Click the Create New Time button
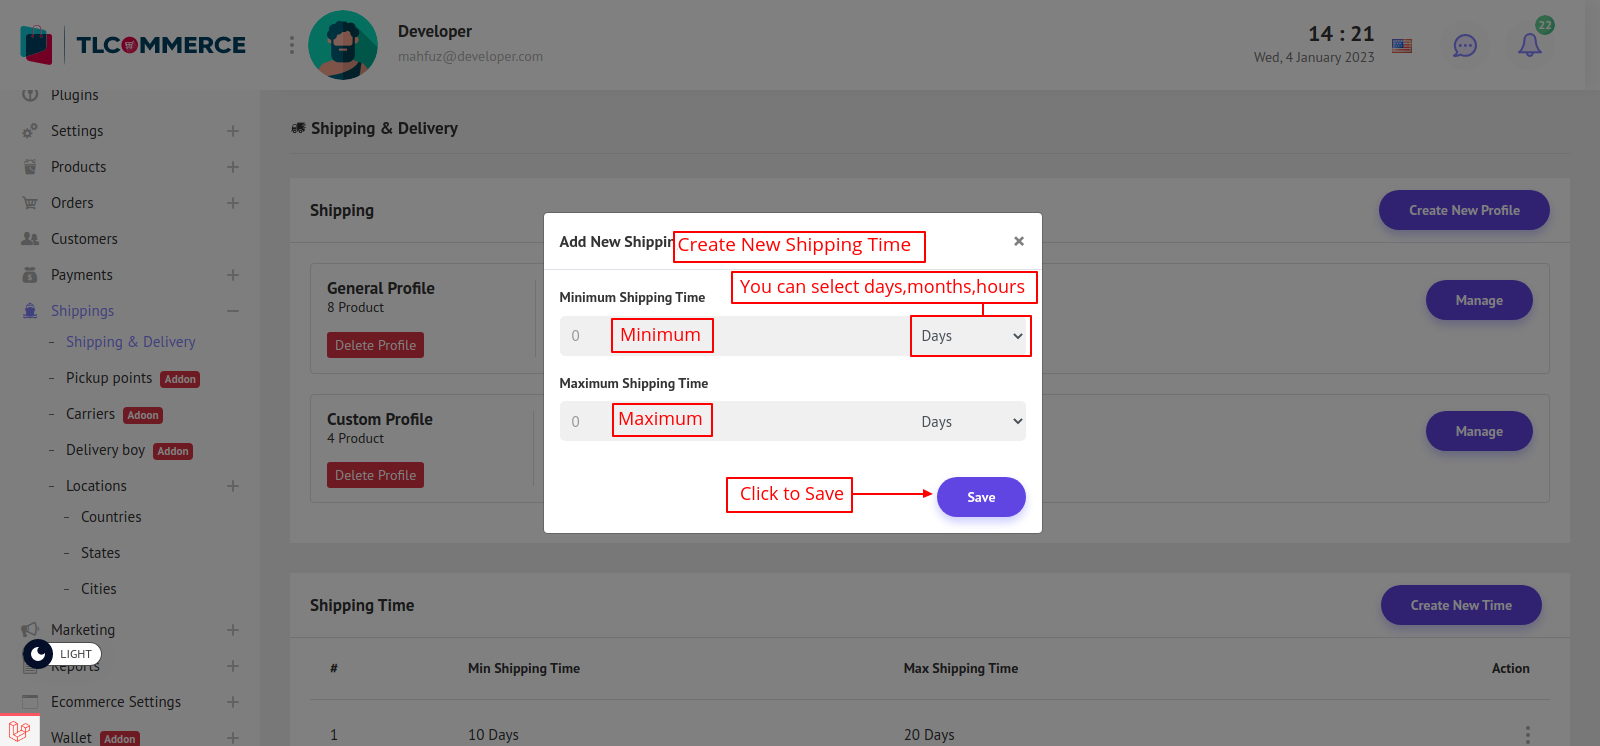This screenshot has height=746, width=1600. 1460,605
